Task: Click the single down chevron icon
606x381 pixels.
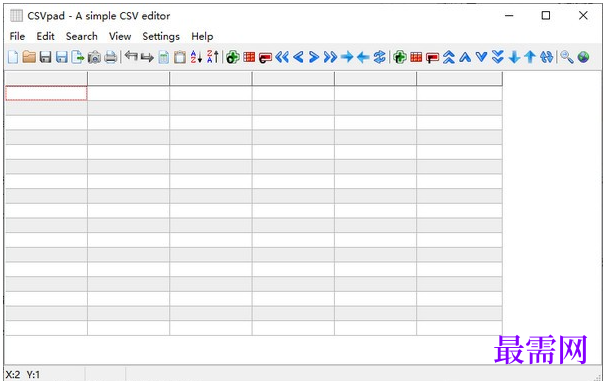Action: coord(481,57)
